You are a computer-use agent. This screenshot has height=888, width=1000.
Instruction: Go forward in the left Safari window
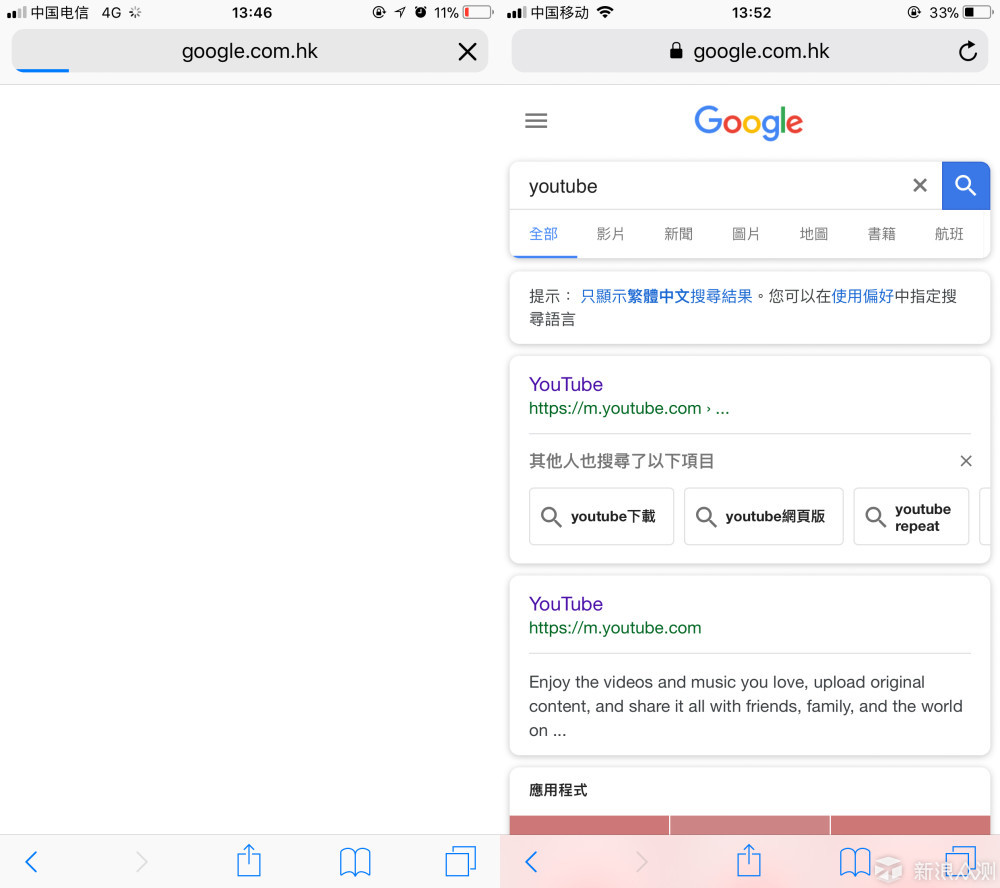[x=142, y=862]
